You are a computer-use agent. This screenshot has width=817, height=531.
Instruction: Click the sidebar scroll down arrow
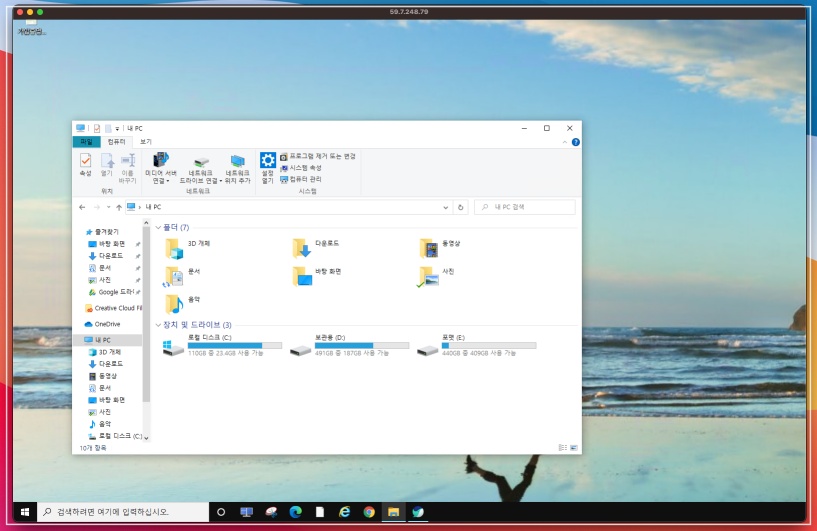(x=146, y=438)
